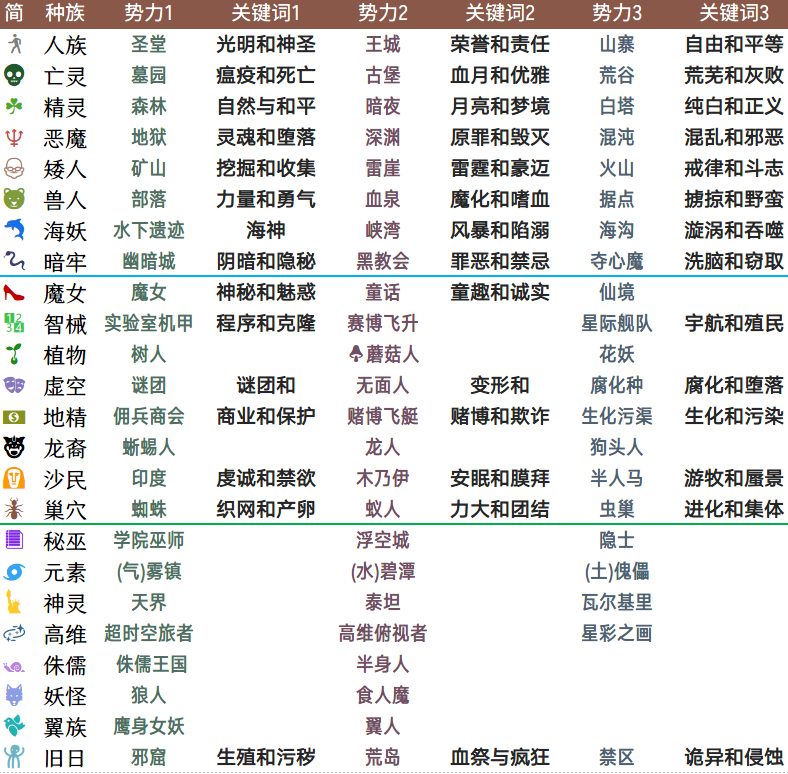The height and width of the screenshot is (774, 788).
Task: Click the theater masks icon beside 虚空
Action: click(14, 385)
